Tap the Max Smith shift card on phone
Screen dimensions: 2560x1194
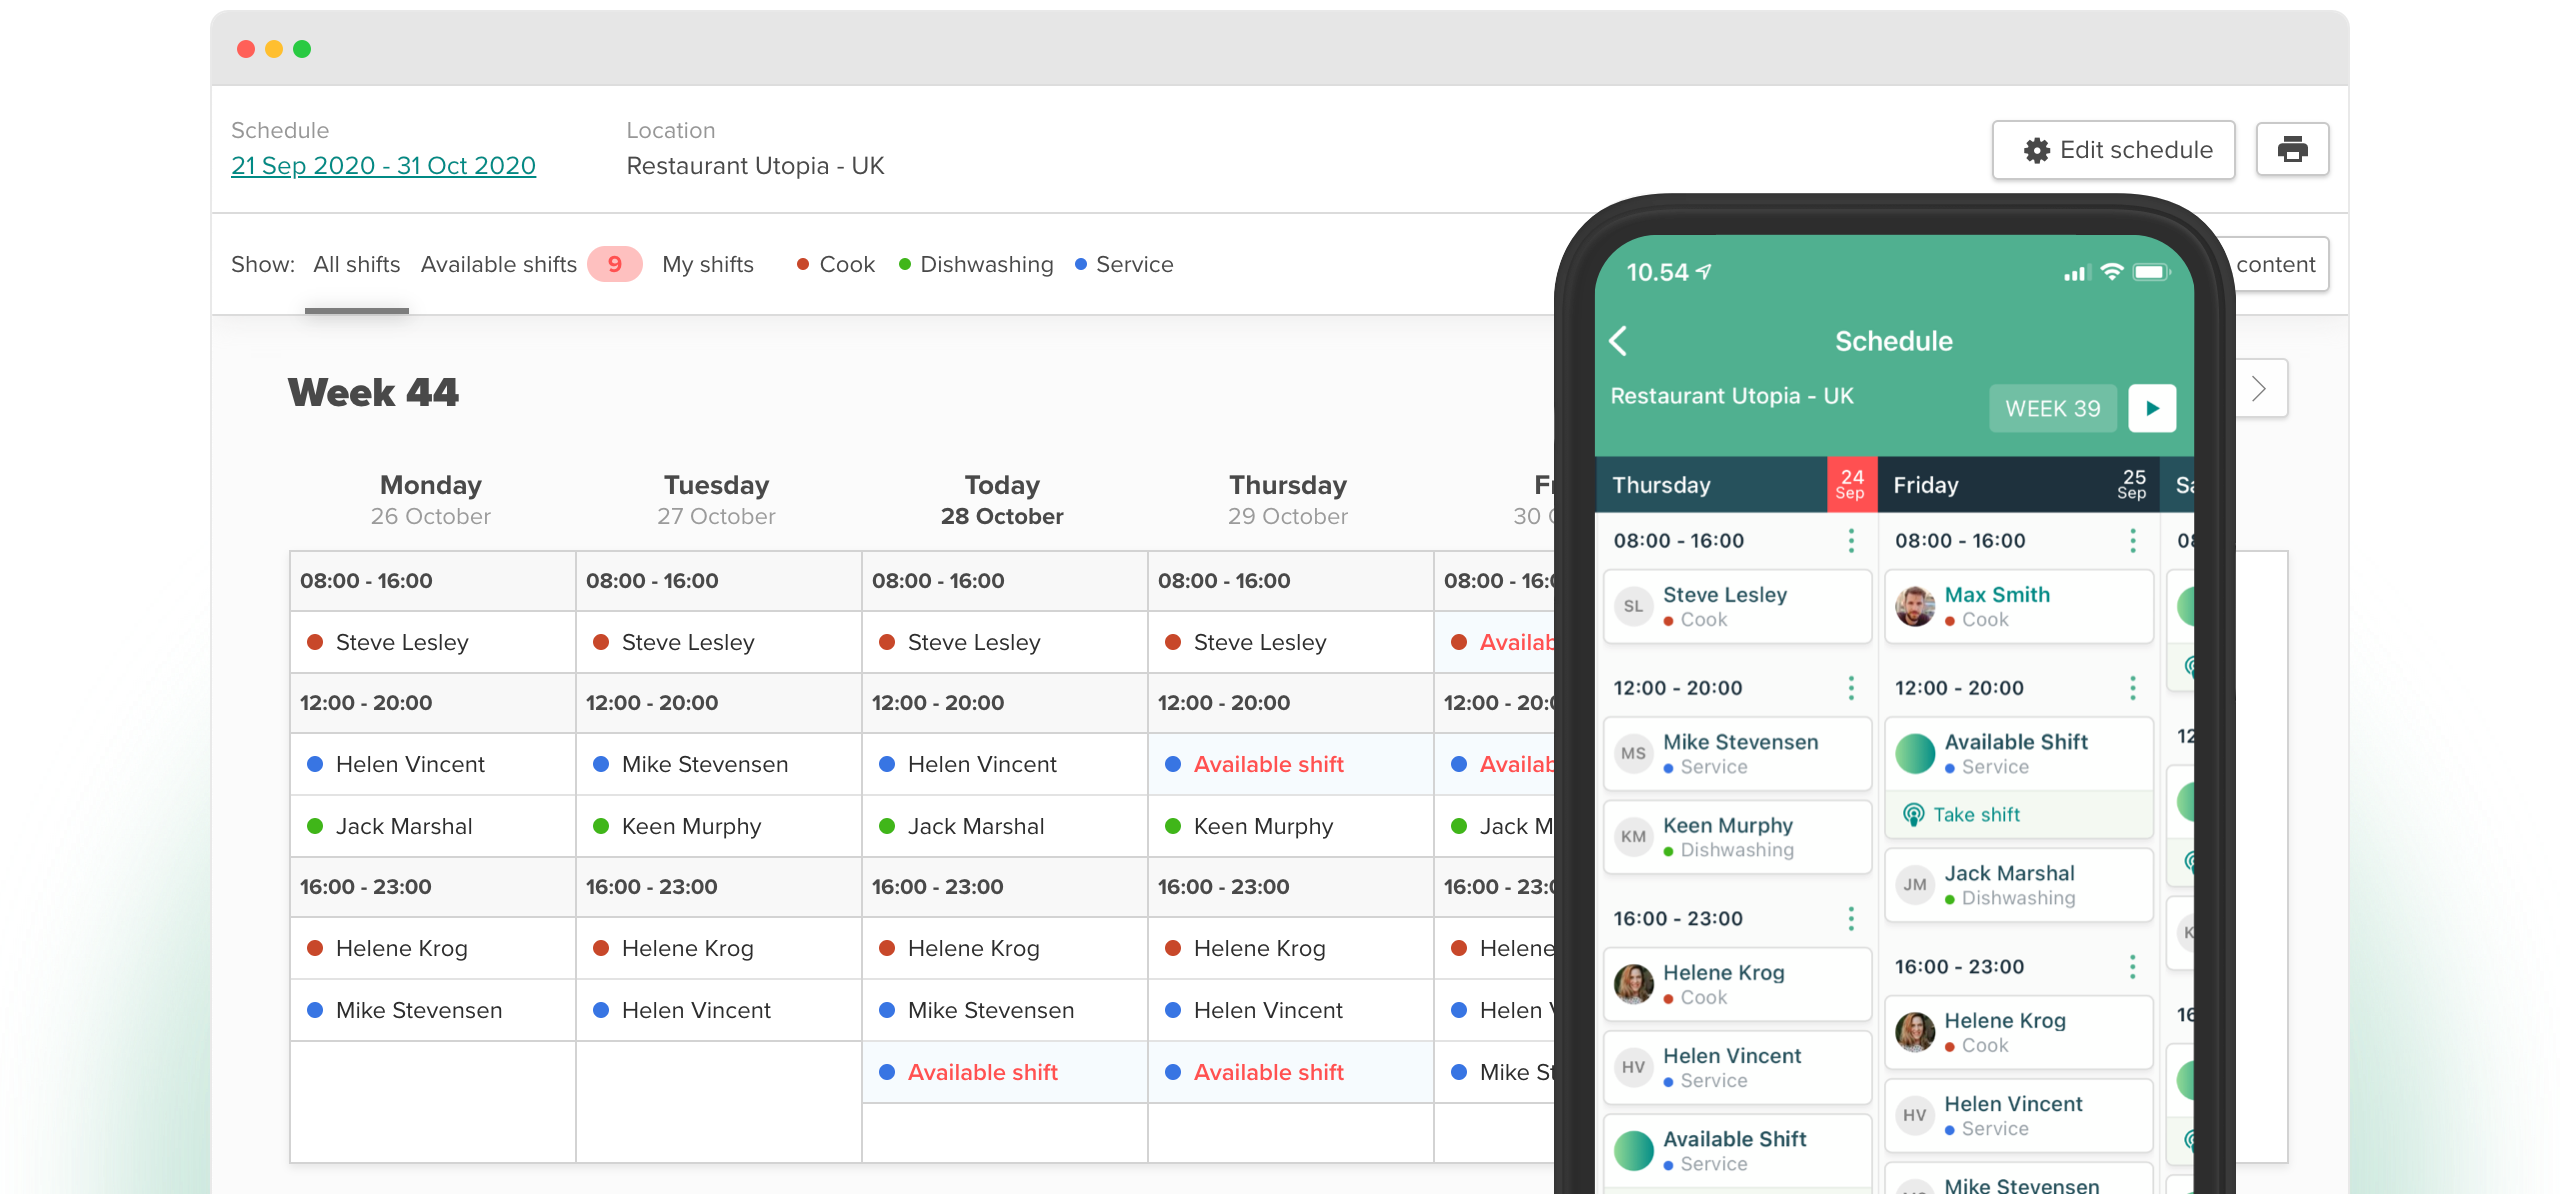pos(2018,607)
